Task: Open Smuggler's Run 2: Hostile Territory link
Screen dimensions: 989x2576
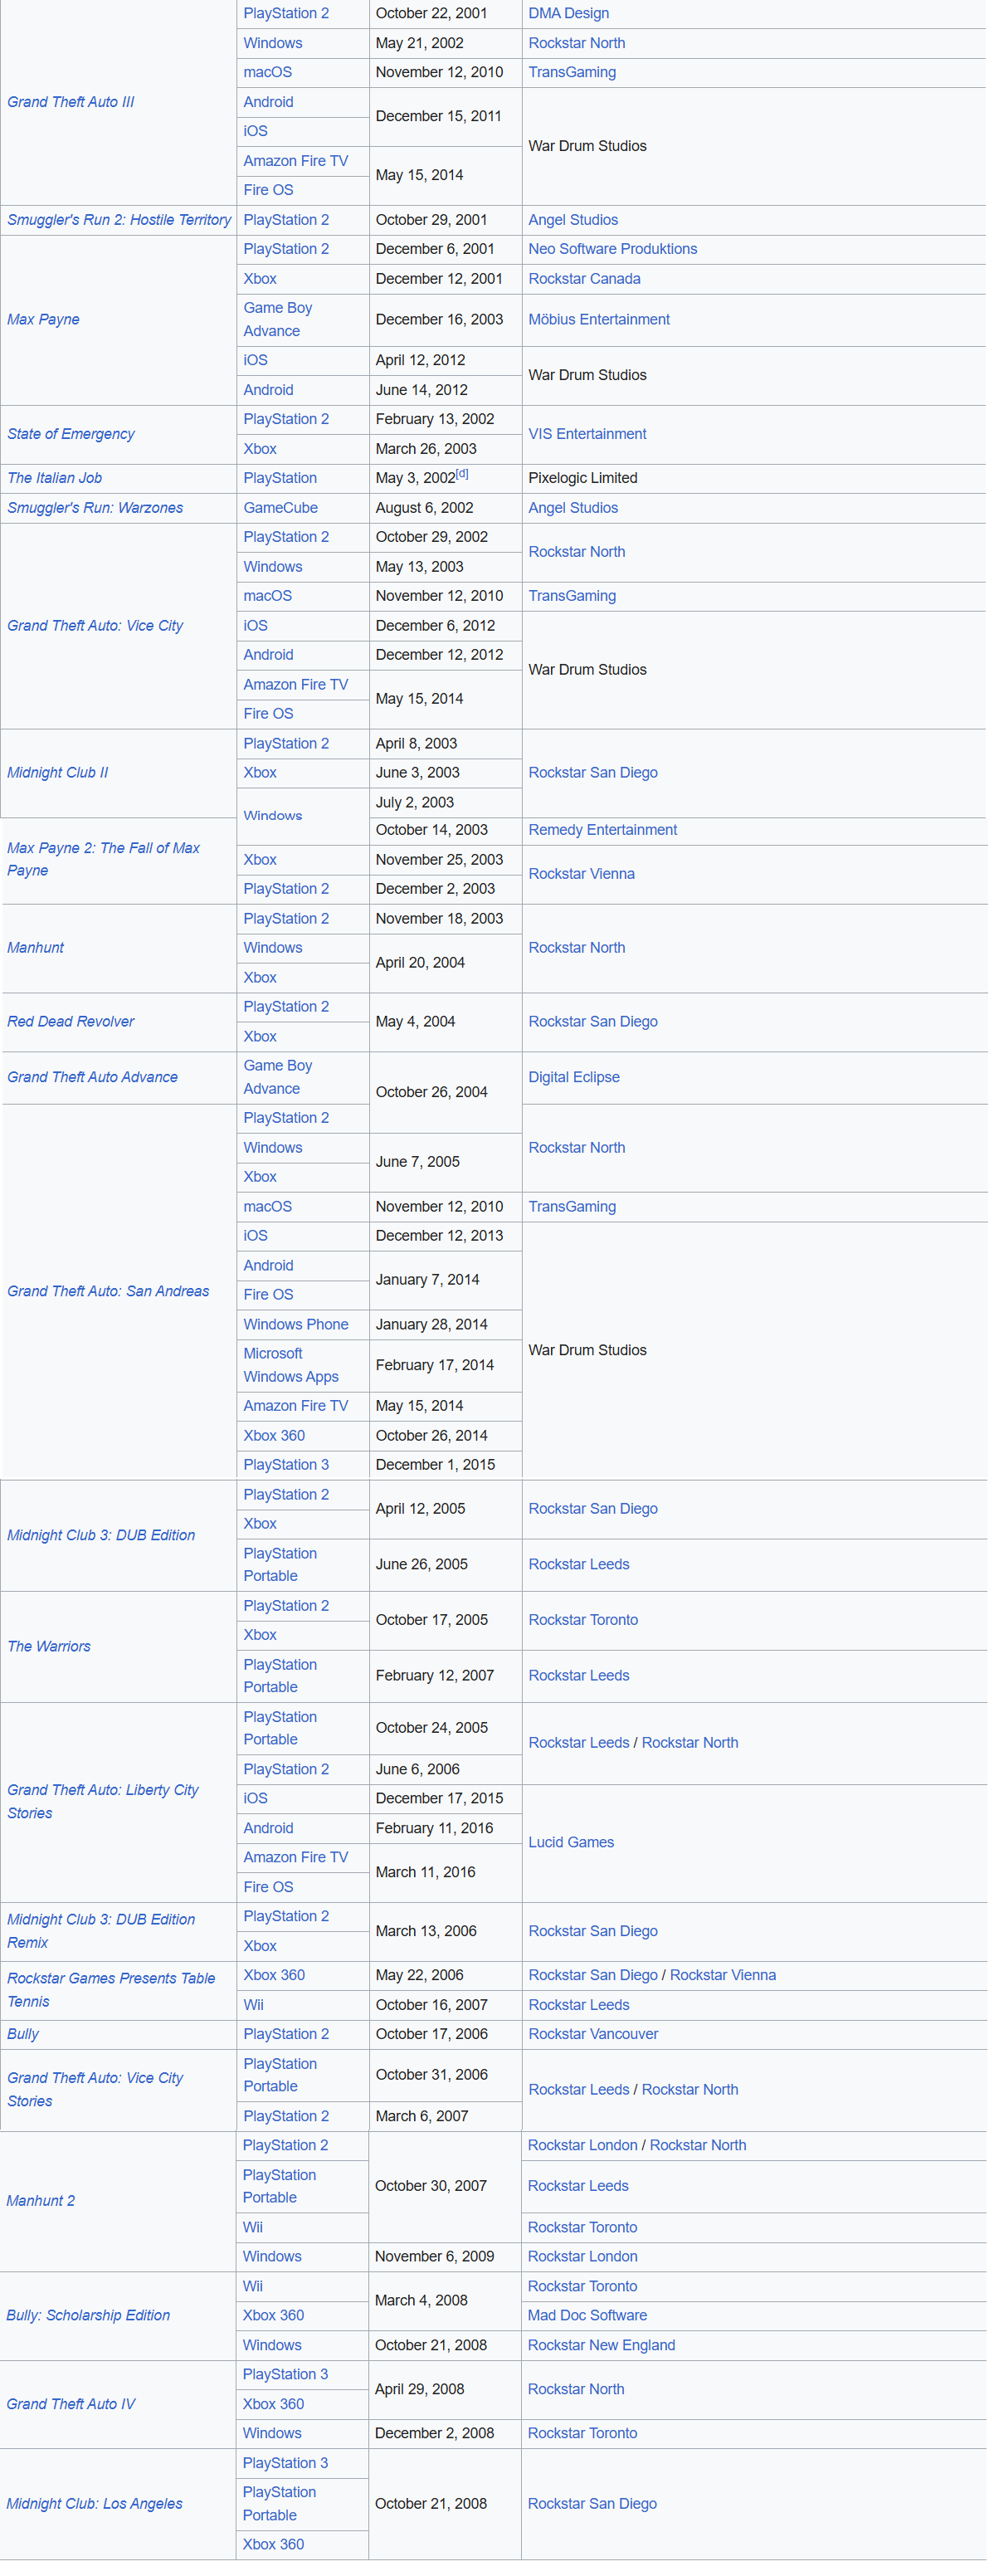Action: click(119, 220)
